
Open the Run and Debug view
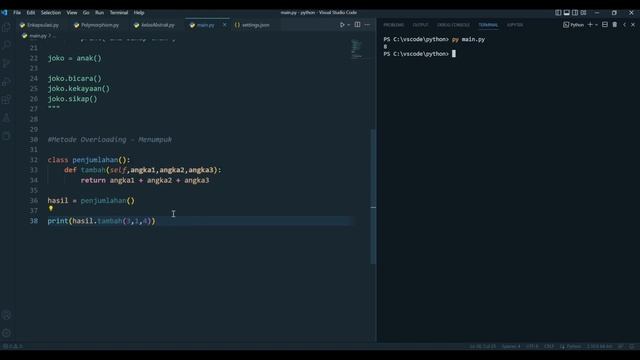click(x=6, y=82)
